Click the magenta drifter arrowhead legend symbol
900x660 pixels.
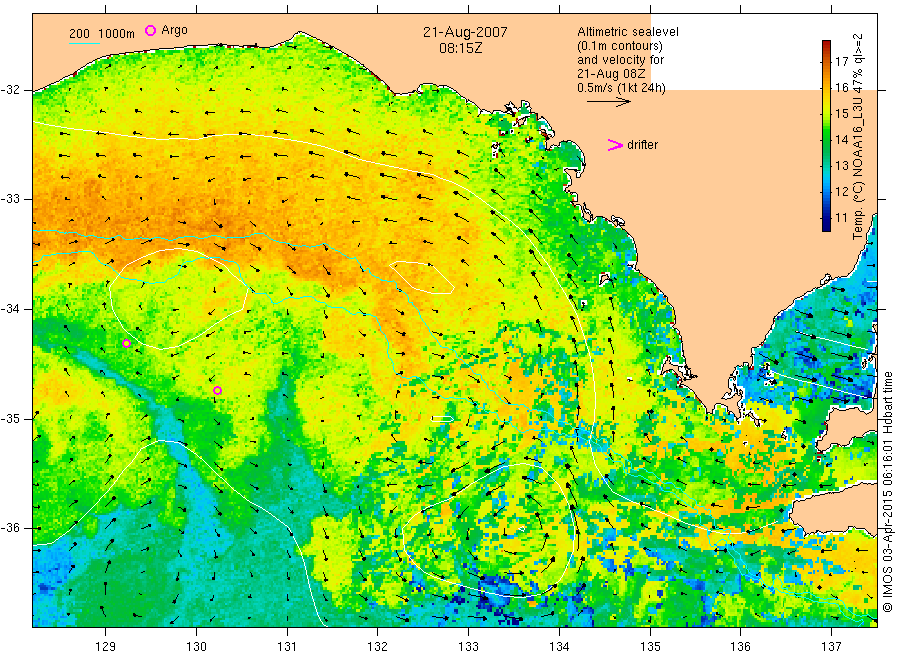point(615,145)
